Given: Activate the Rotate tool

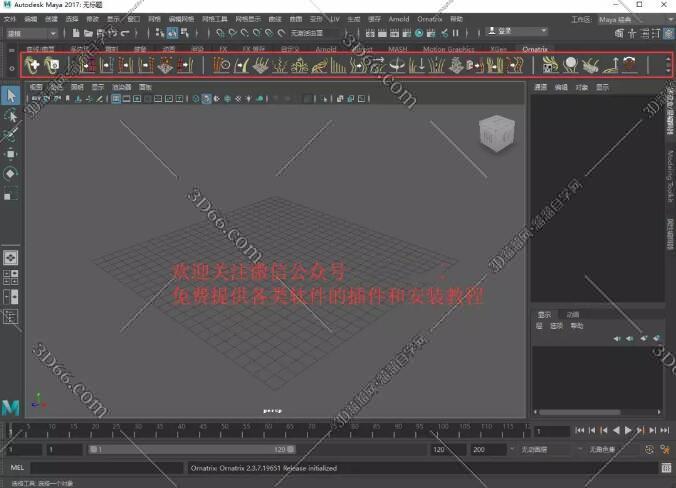Looking at the screenshot, I should [11, 173].
